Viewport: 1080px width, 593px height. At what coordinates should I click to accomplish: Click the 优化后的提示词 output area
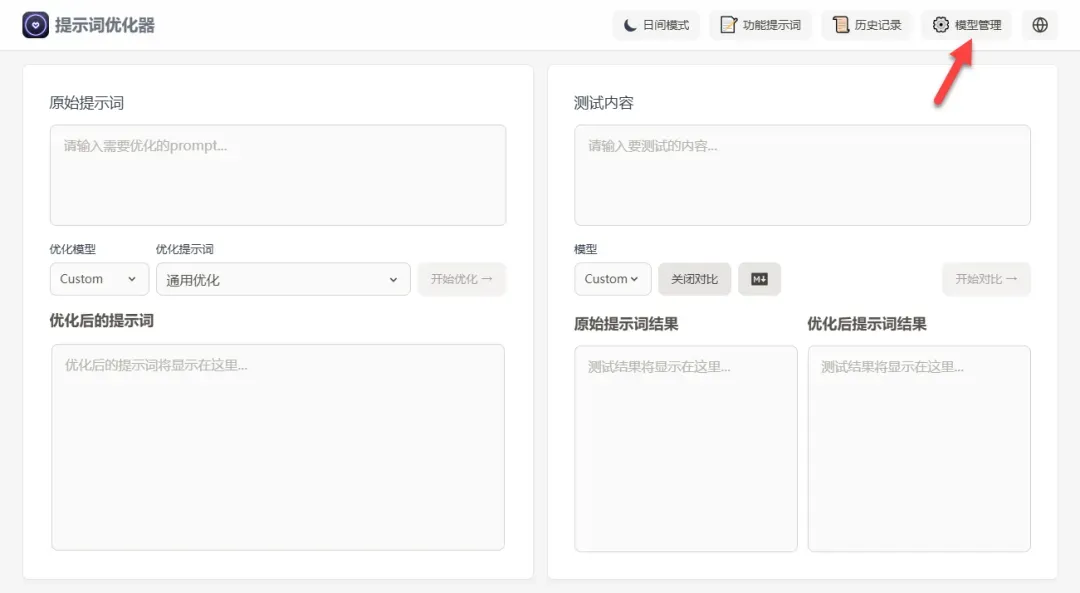tap(278, 447)
